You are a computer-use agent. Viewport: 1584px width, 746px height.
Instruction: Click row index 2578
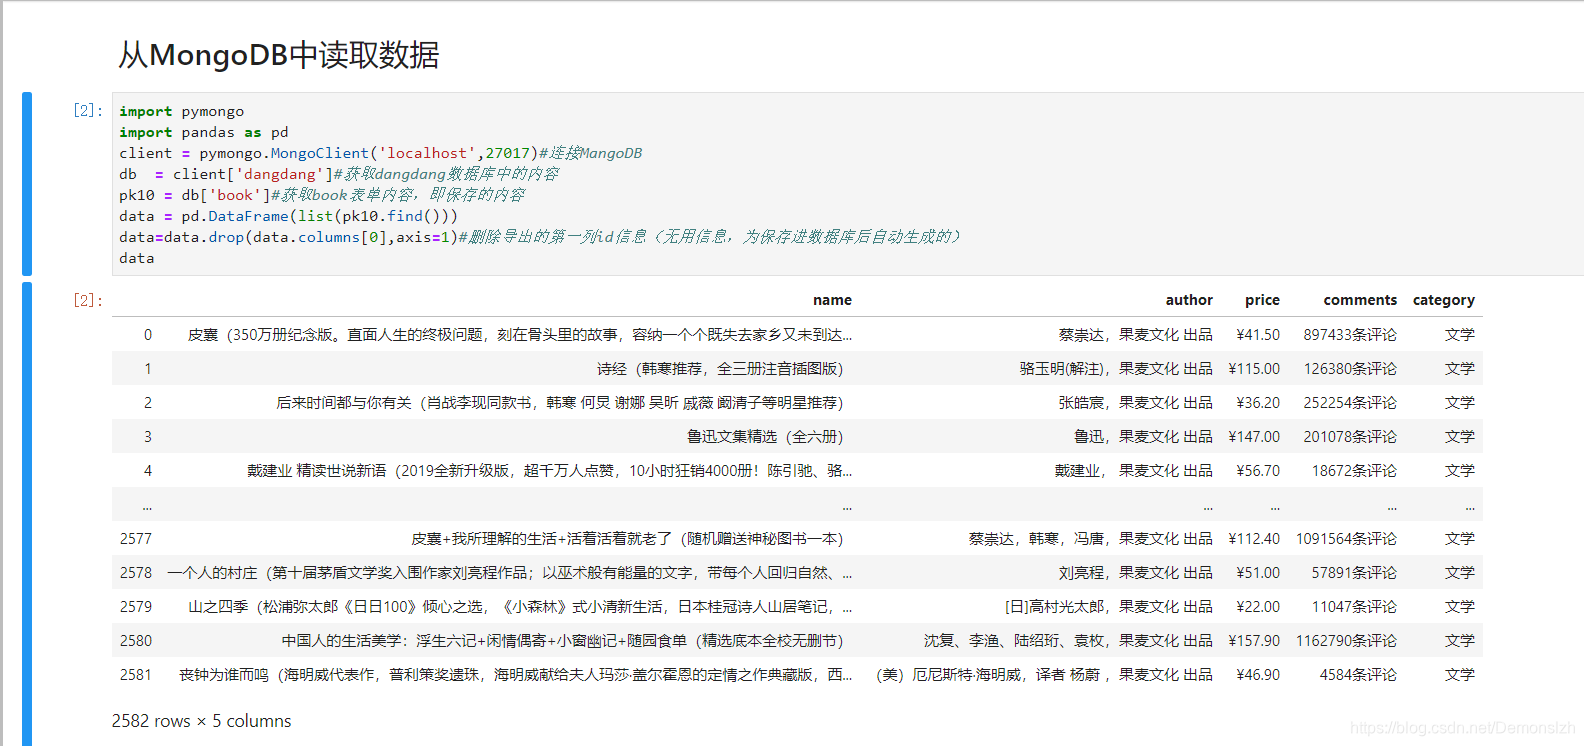point(136,573)
